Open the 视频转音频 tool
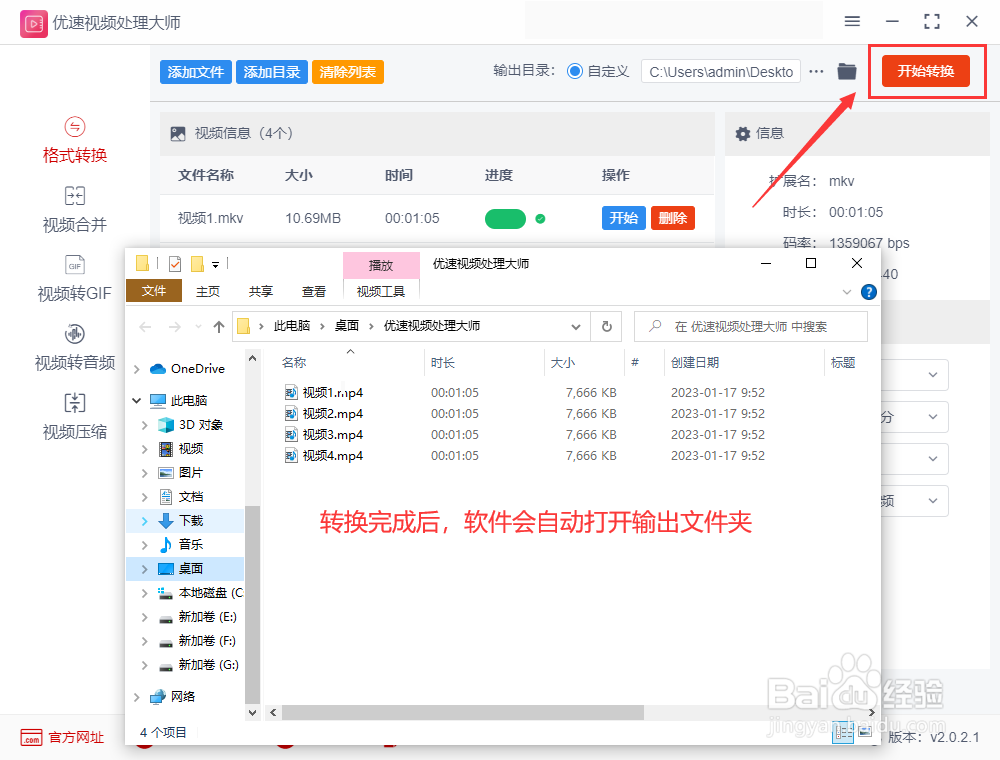The height and width of the screenshot is (760, 1000). click(x=74, y=348)
